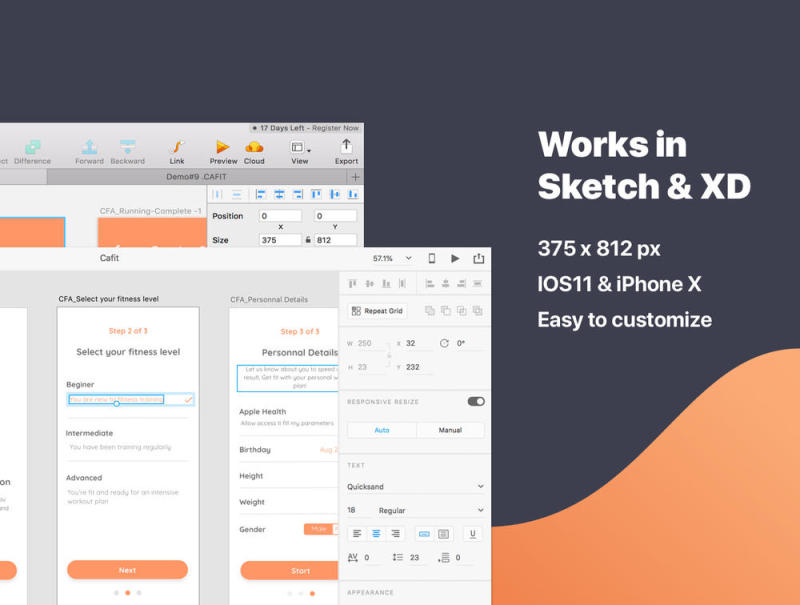Screen dimensions: 800x605
Task: Toggle underline formatting in the Text section
Action: tap(471, 534)
